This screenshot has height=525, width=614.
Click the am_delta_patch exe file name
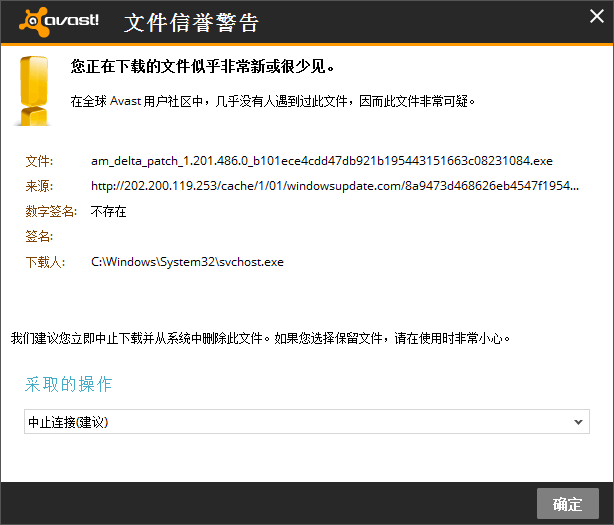coord(321,161)
